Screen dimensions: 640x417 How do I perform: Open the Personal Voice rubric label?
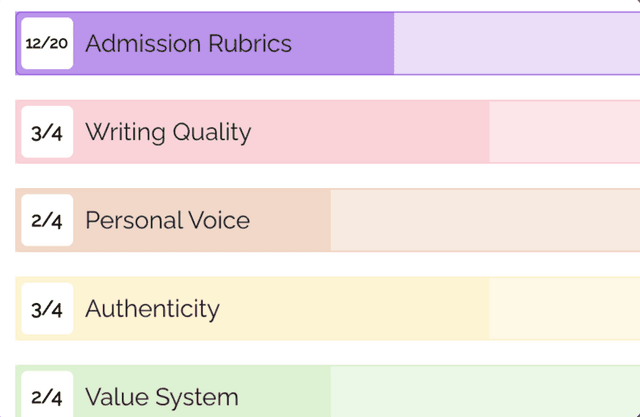(x=167, y=220)
